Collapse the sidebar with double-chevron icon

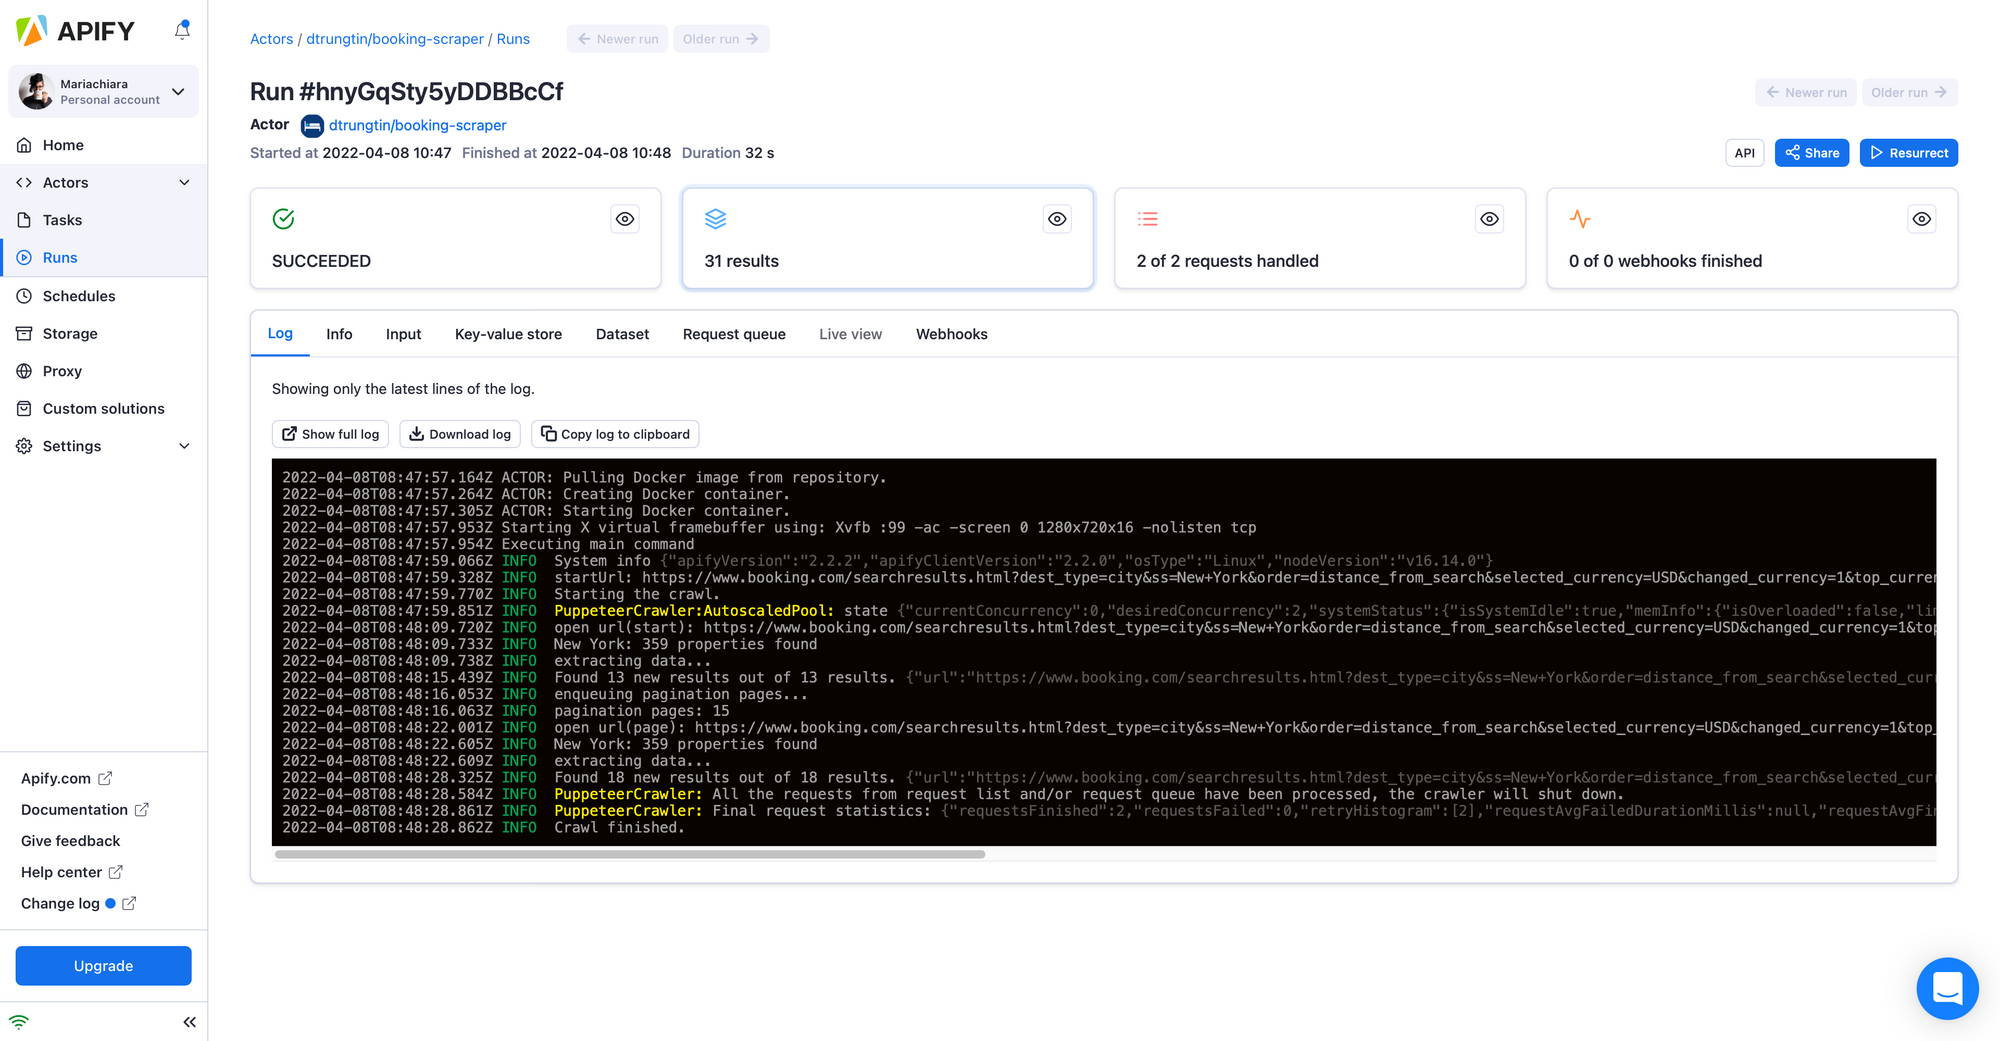(x=189, y=1022)
